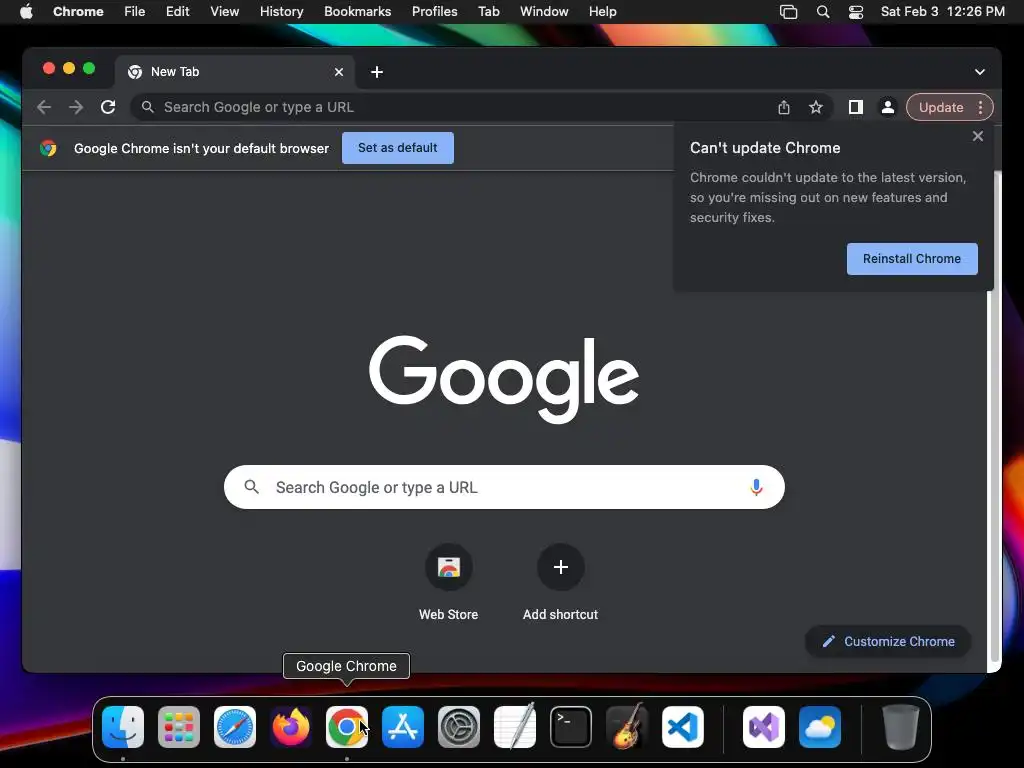Screen dimensions: 1024x768
Task: Click the search magnifier in Google search box
Action: [251, 487]
